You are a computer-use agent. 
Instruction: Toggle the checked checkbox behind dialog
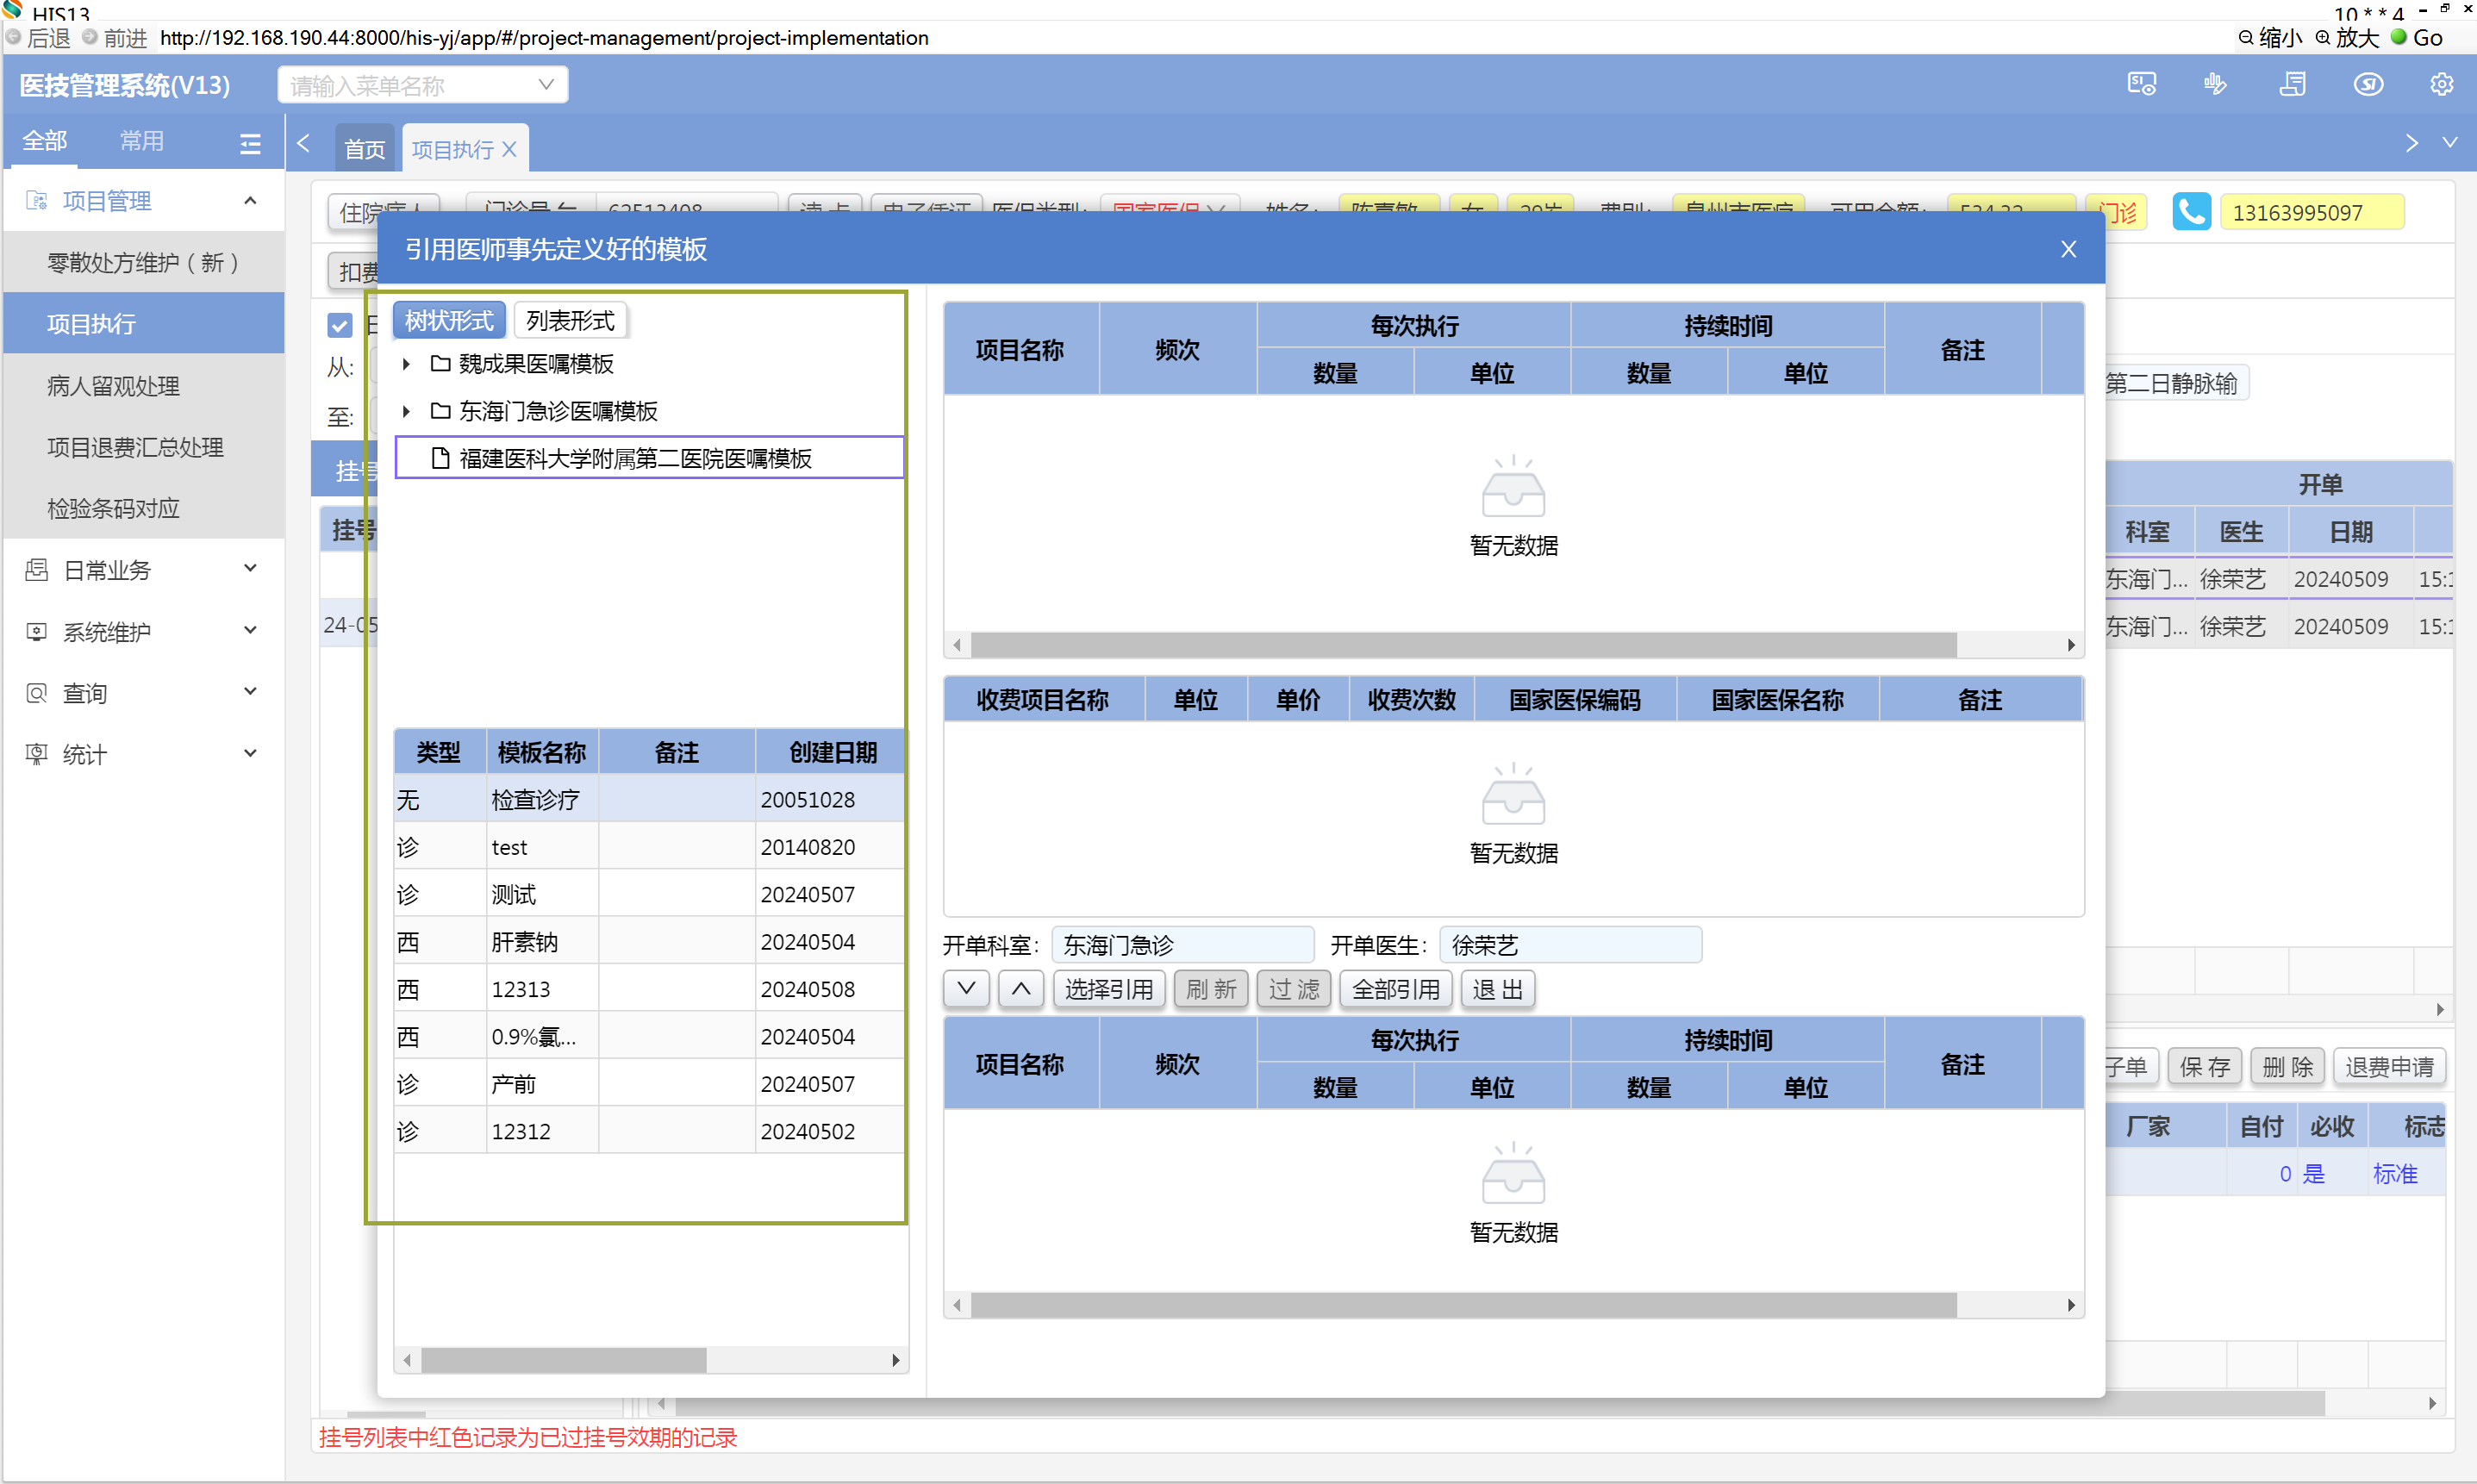pyautogui.click(x=340, y=325)
